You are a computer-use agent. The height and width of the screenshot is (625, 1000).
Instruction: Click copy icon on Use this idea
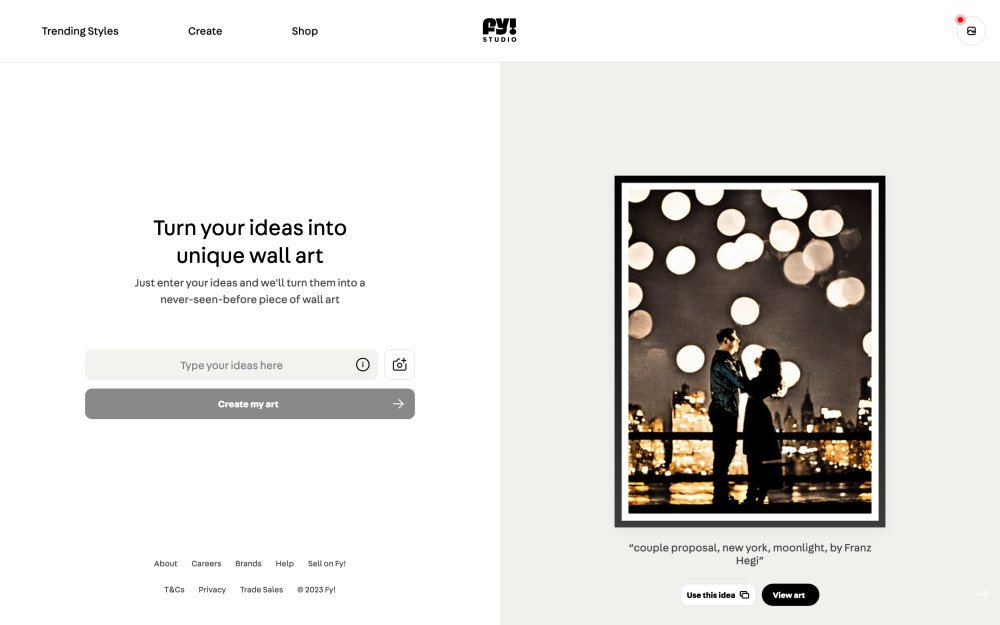[744, 595]
